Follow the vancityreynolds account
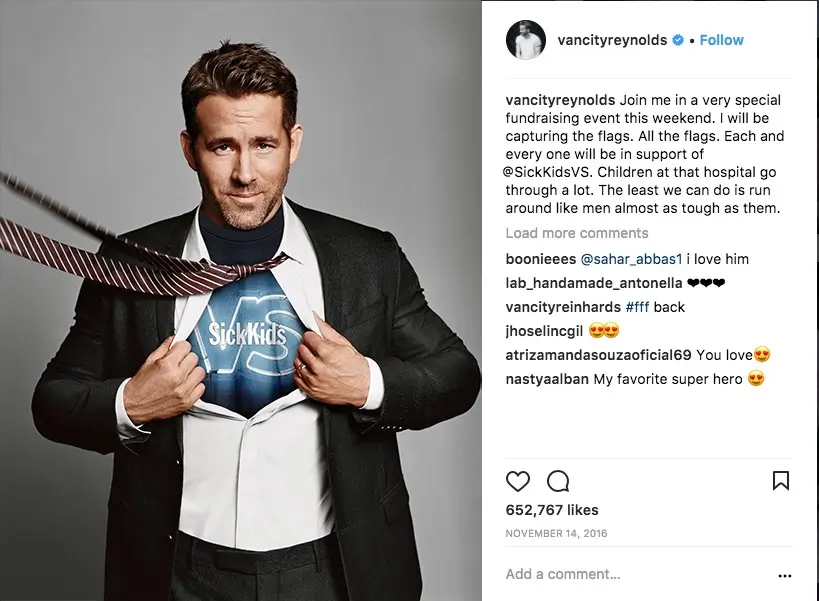Screen dimensions: 819x601 [x=721, y=40]
